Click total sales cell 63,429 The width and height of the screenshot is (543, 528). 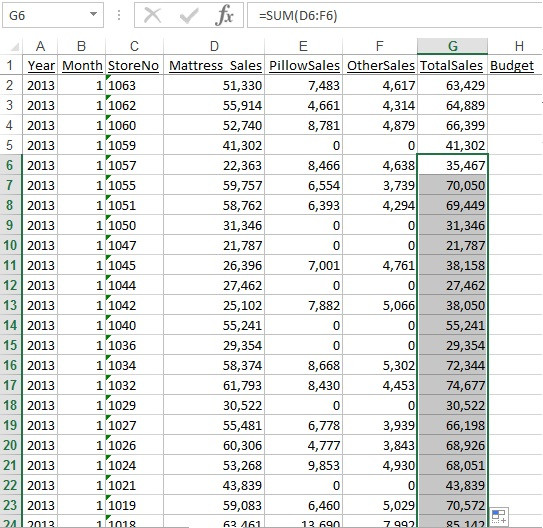[453, 85]
